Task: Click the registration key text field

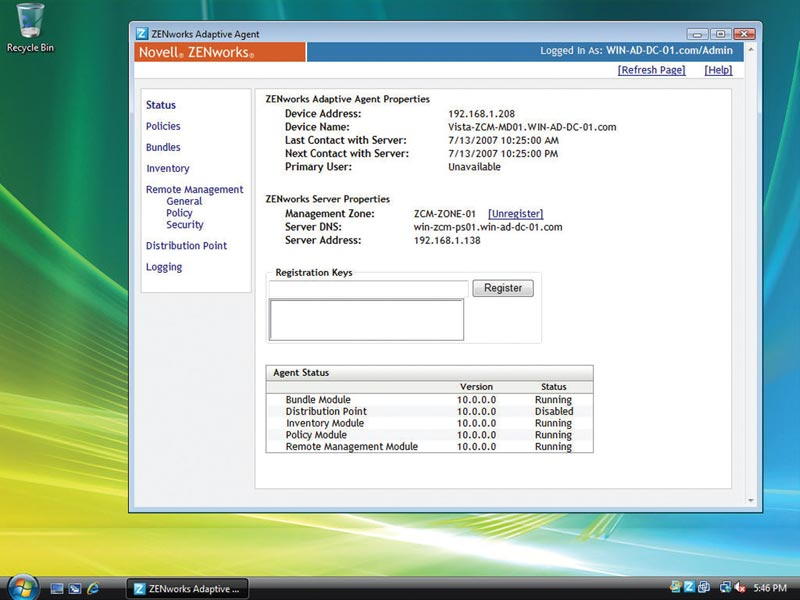Action: (368, 289)
